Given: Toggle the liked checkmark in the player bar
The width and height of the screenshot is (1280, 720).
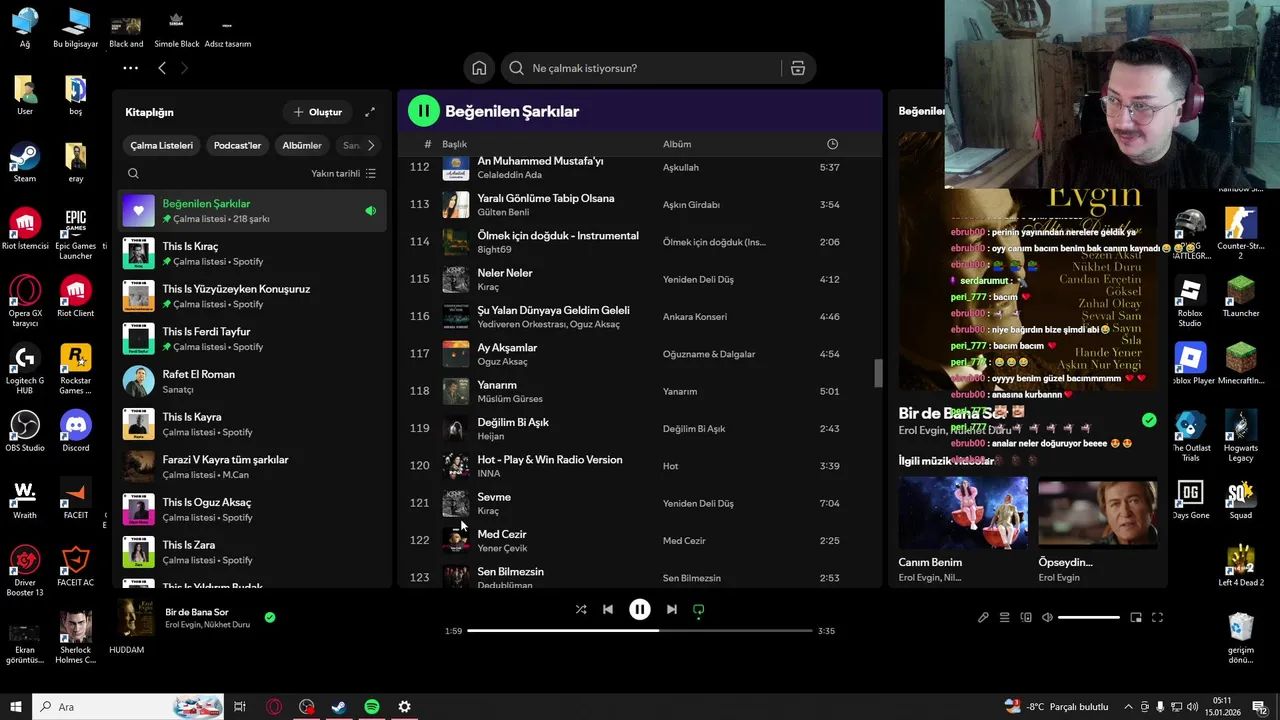Looking at the screenshot, I should click(270, 617).
